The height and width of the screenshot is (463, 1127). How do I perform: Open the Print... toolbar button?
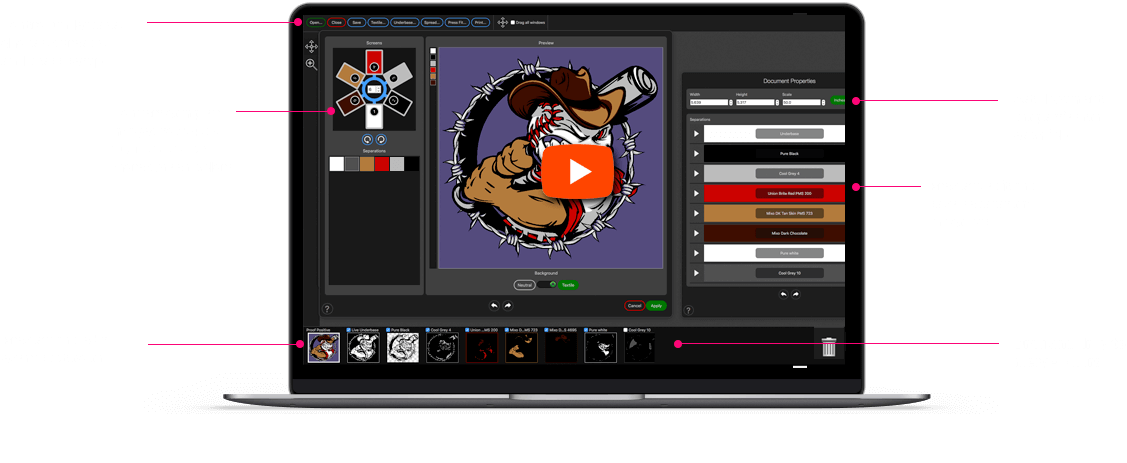click(x=480, y=22)
